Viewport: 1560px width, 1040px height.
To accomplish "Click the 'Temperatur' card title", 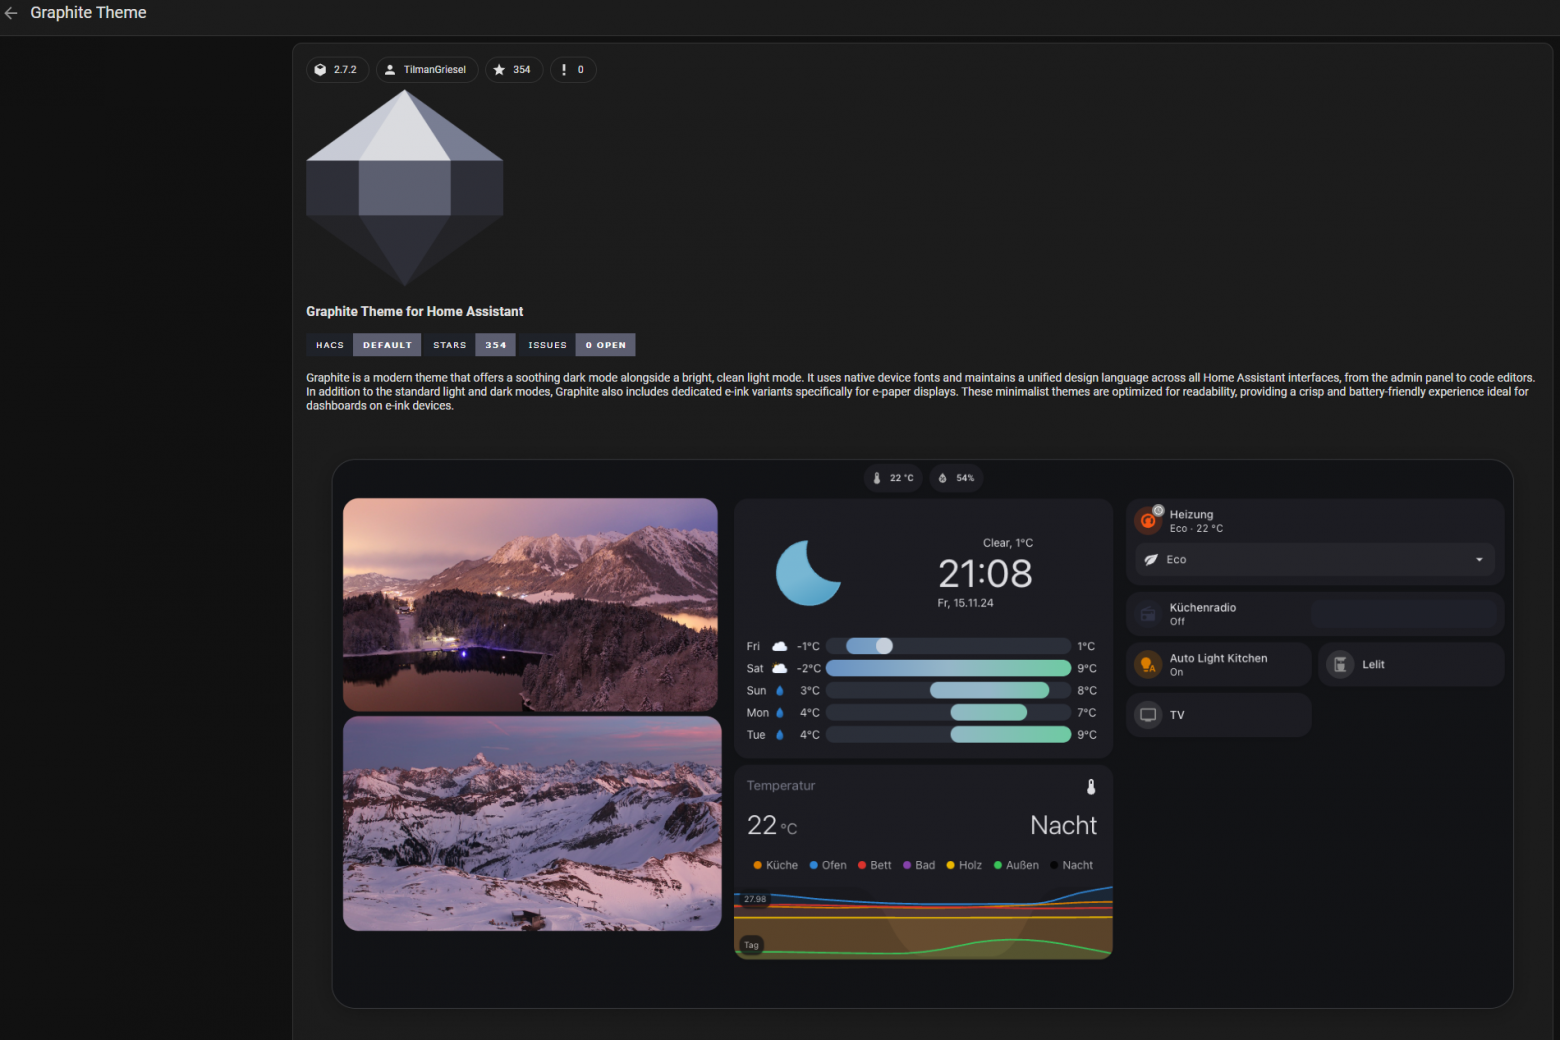I will (781, 786).
